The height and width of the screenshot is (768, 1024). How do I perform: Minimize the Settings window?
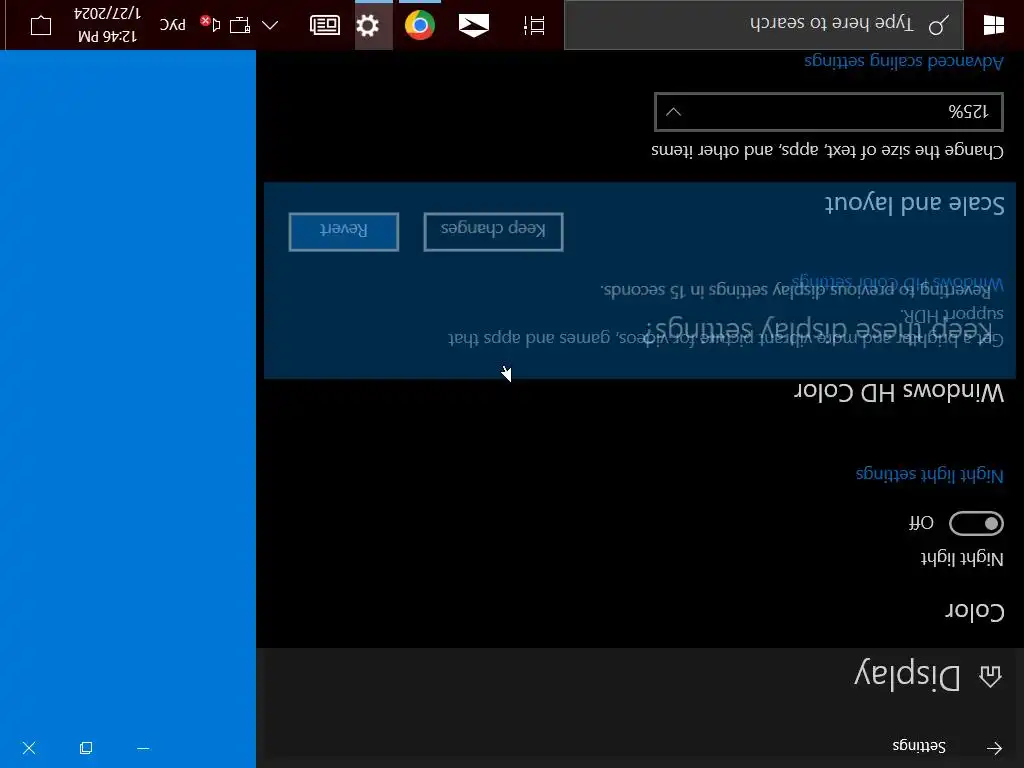[143, 748]
